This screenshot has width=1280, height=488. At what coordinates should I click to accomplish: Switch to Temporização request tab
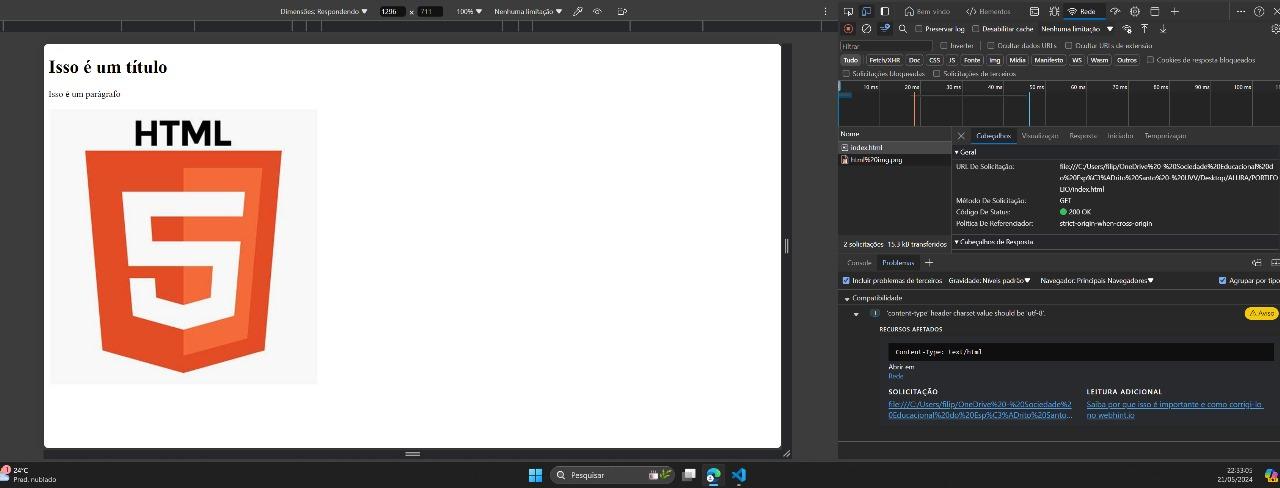[1165, 135]
